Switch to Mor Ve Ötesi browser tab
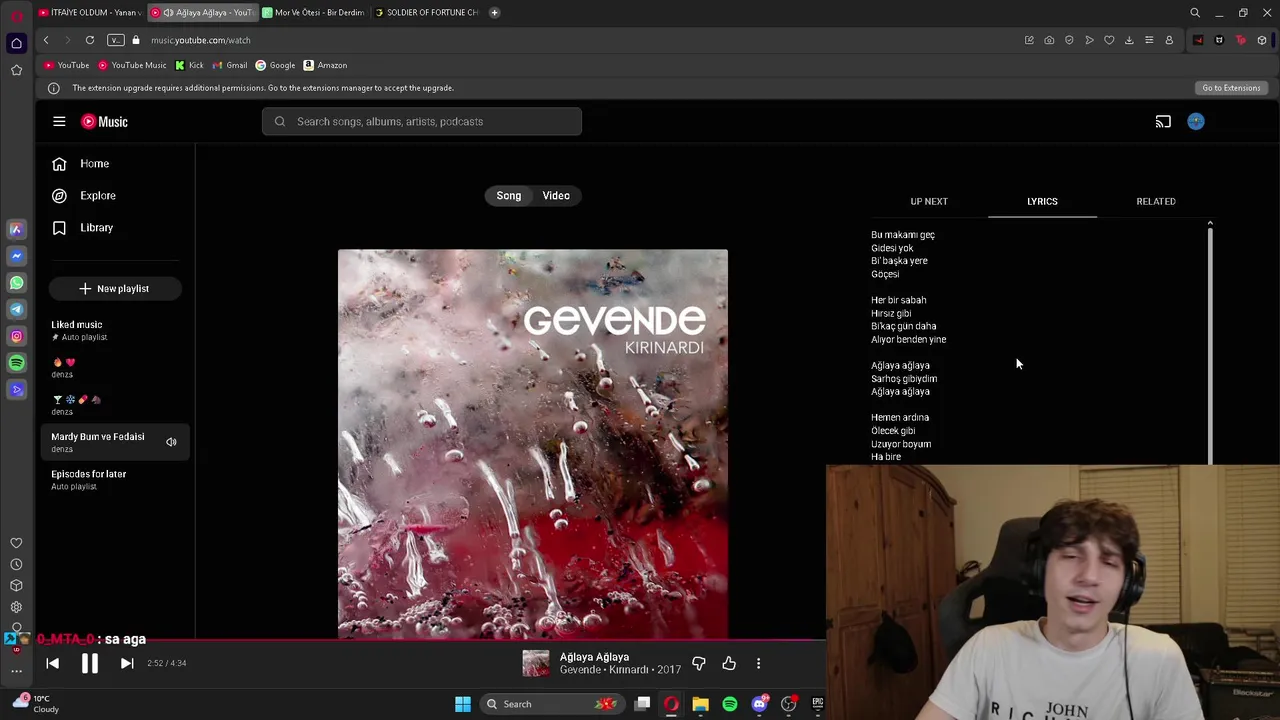 click(x=315, y=12)
